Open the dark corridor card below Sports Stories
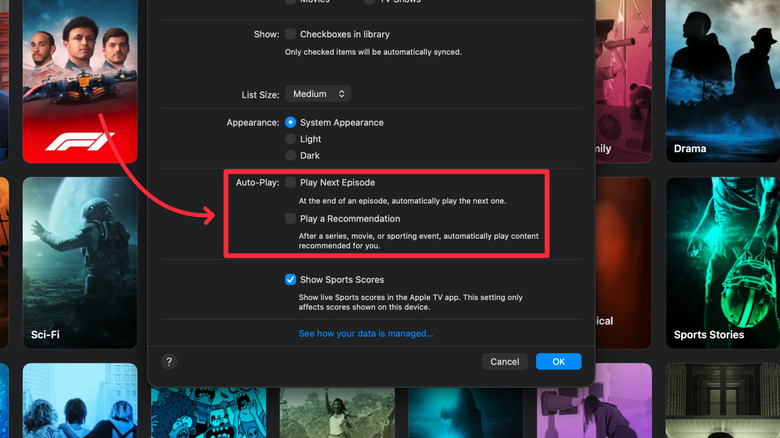780x438 pixels. pos(722,401)
